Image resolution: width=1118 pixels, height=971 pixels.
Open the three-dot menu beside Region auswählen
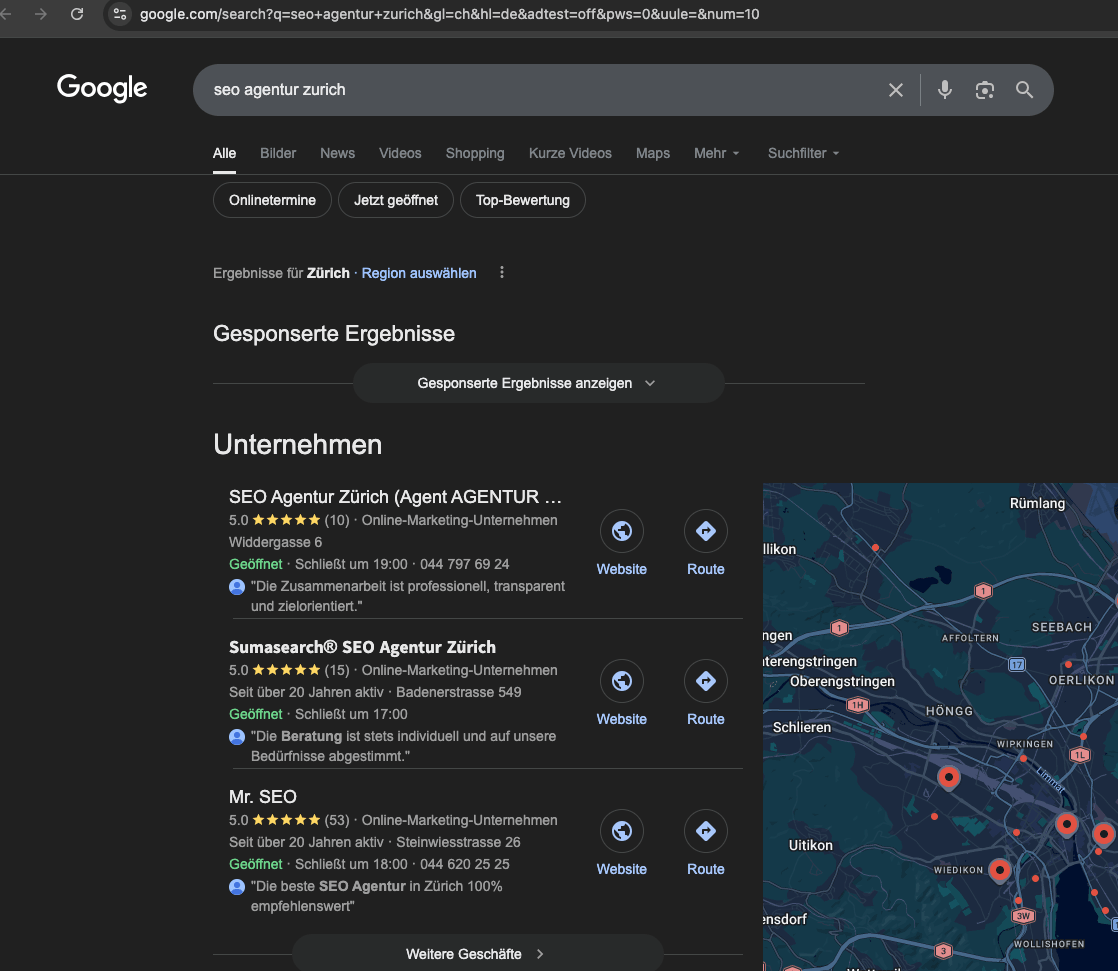[502, 272]
